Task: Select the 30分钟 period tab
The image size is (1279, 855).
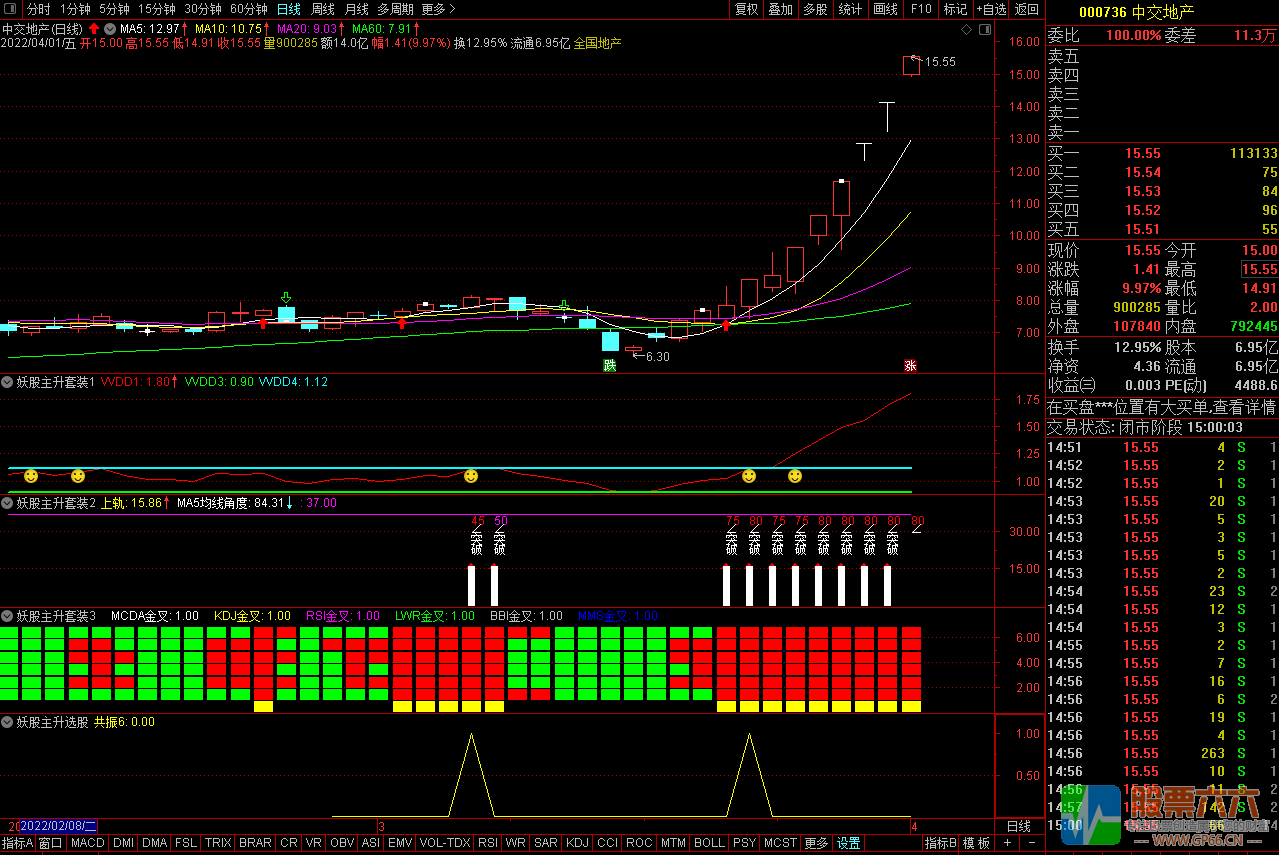Action: click(202, 9)
